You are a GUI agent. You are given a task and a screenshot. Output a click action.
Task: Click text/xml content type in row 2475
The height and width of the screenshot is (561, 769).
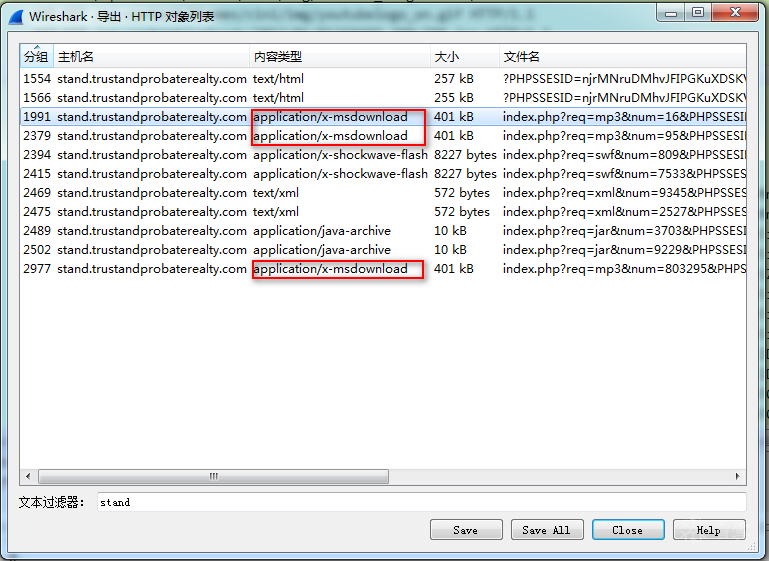point(276,212)
